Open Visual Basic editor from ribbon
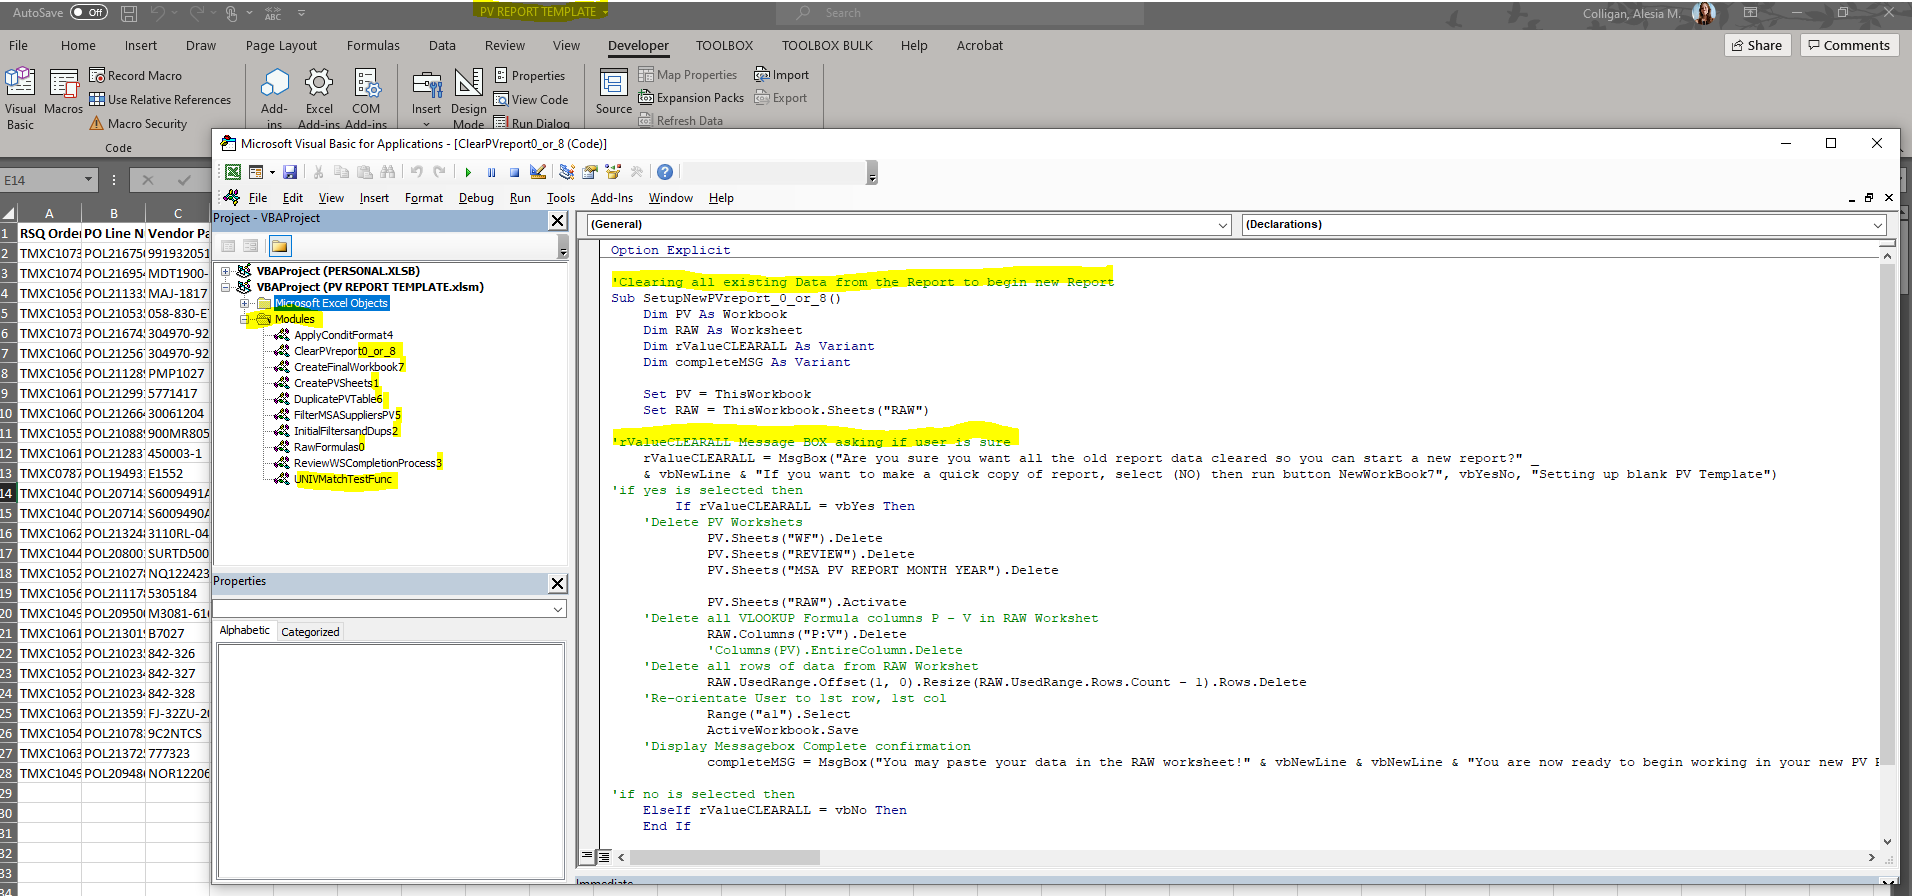This screenshot has height=896, width=1912. (20, 99)
